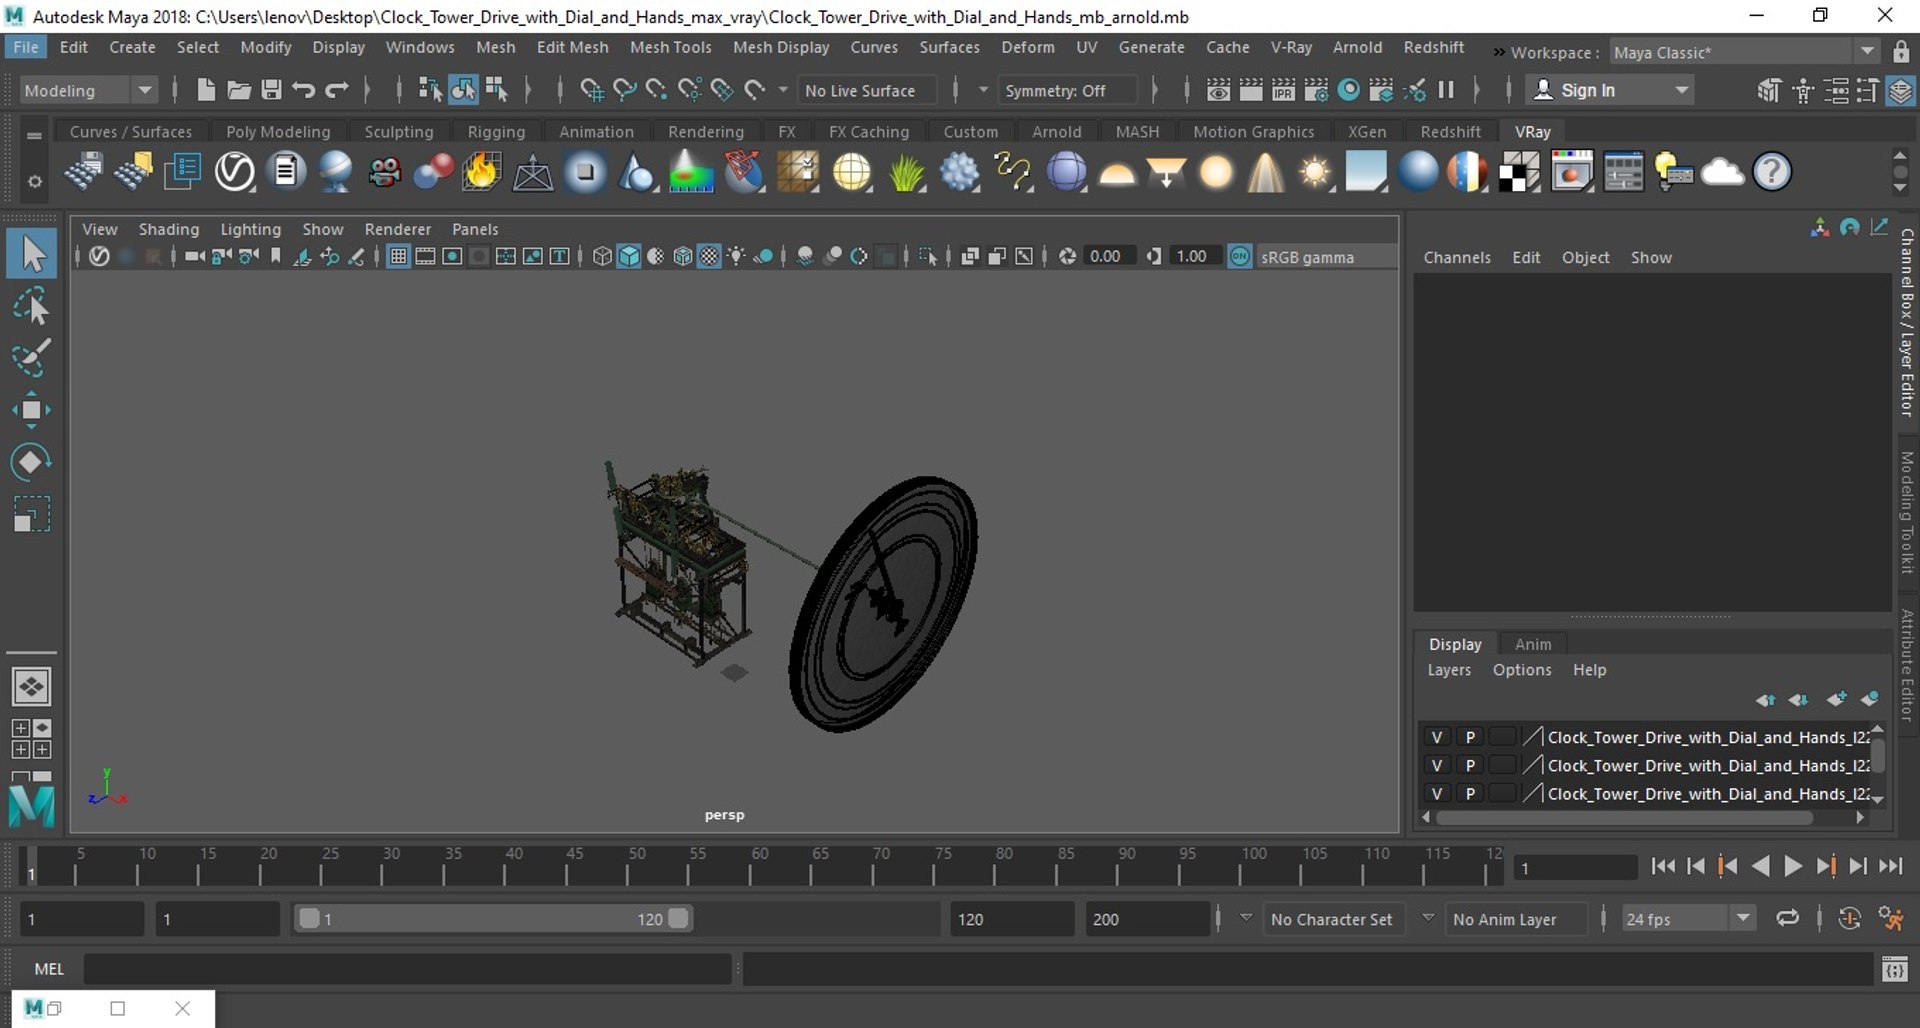Click the checker texture shelf icon
This screenshot has height=1028, width=1920.
click(1519, 172)
